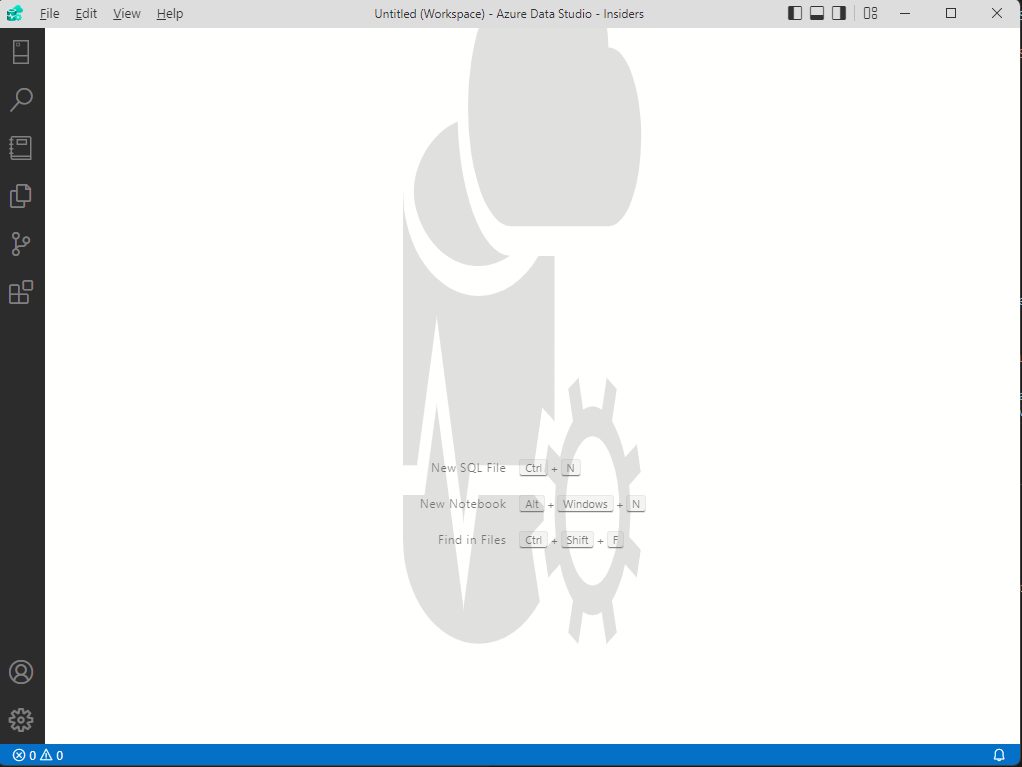This screenshot has height=767, width=1022.
Task: Toggle the bottom Panel visibility
Action: pyautogui.click(x=816, y=13)
